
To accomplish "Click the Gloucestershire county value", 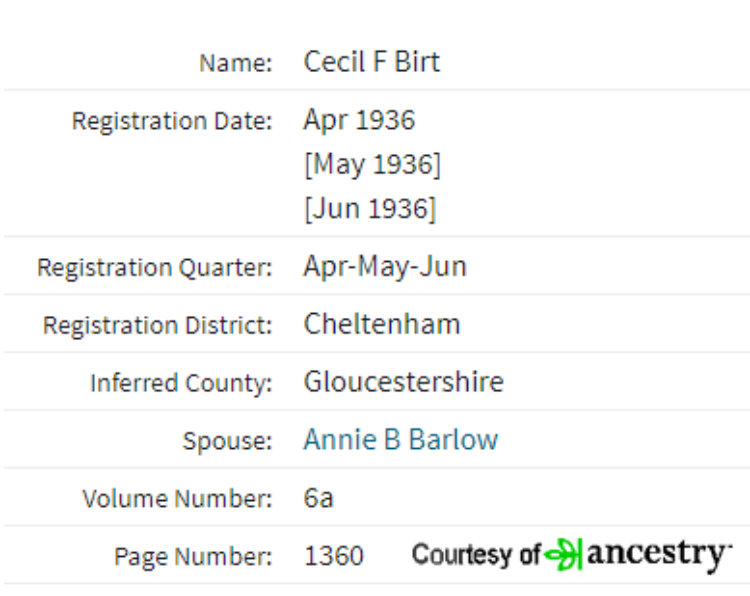I will [404, 382].
